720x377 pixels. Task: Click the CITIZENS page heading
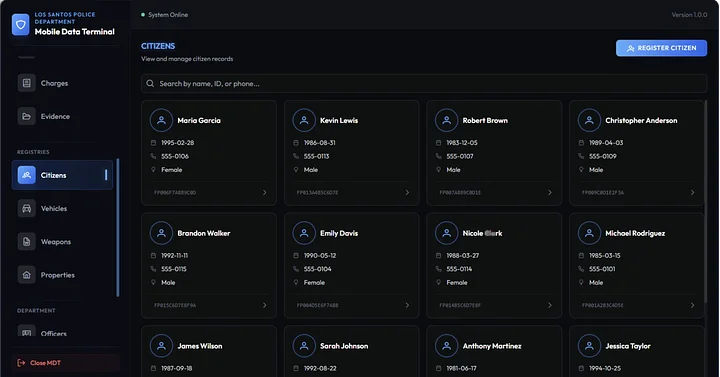158,46
